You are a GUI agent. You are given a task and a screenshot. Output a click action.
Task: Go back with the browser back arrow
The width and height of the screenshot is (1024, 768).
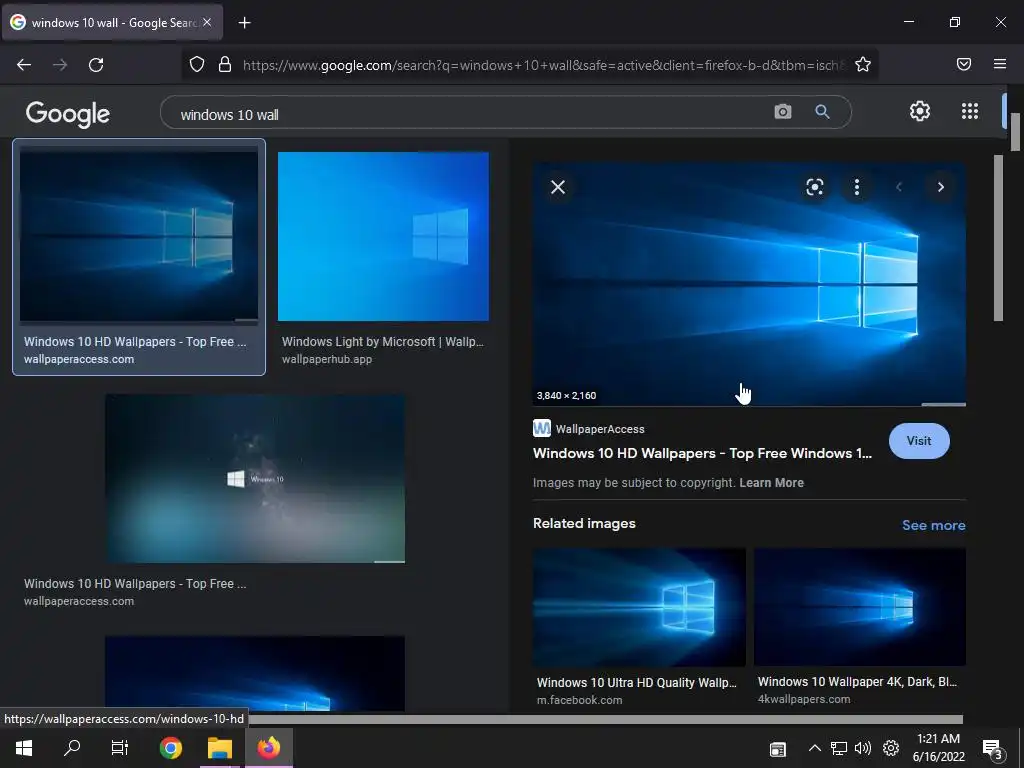(x=24, y=65)
